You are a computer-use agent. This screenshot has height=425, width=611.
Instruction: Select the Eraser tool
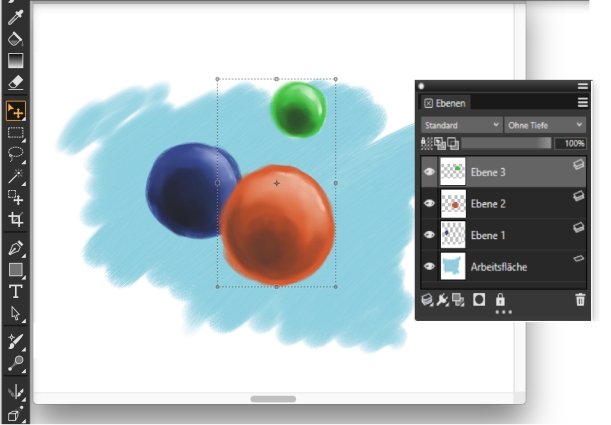15,83
